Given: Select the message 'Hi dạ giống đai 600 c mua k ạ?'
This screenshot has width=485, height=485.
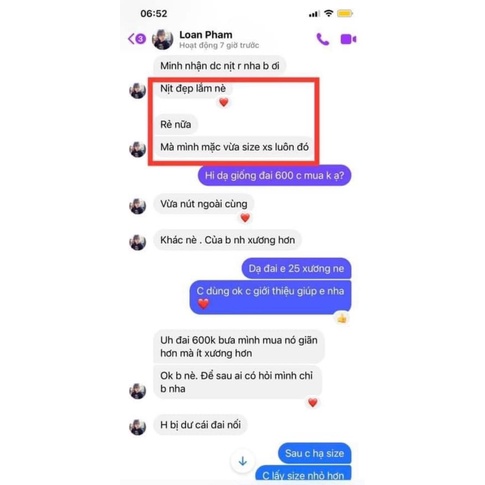Looking at the screenshot, I should [x=274, y=176].
